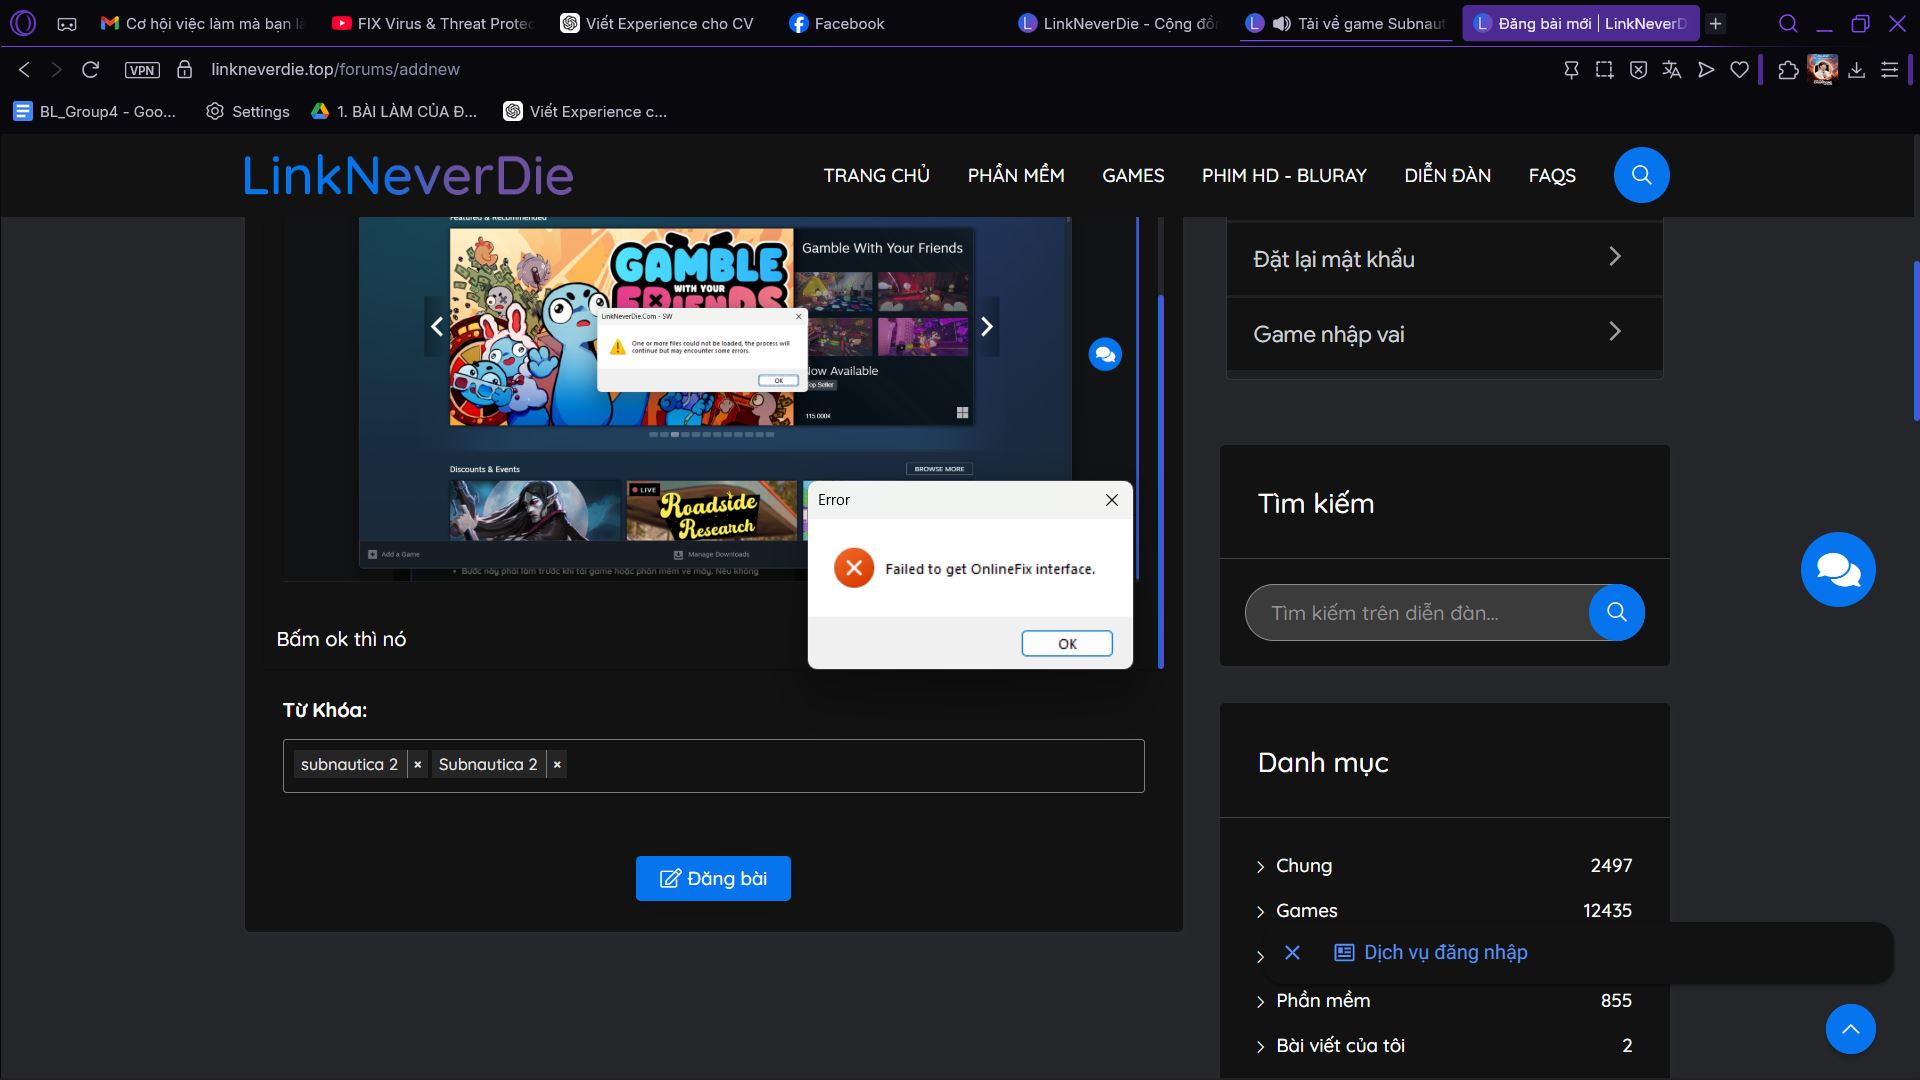Open the 'Viết Experience c...' bookmark
The height and width of the screenshot is (1080, 1920).
(585, 111)
